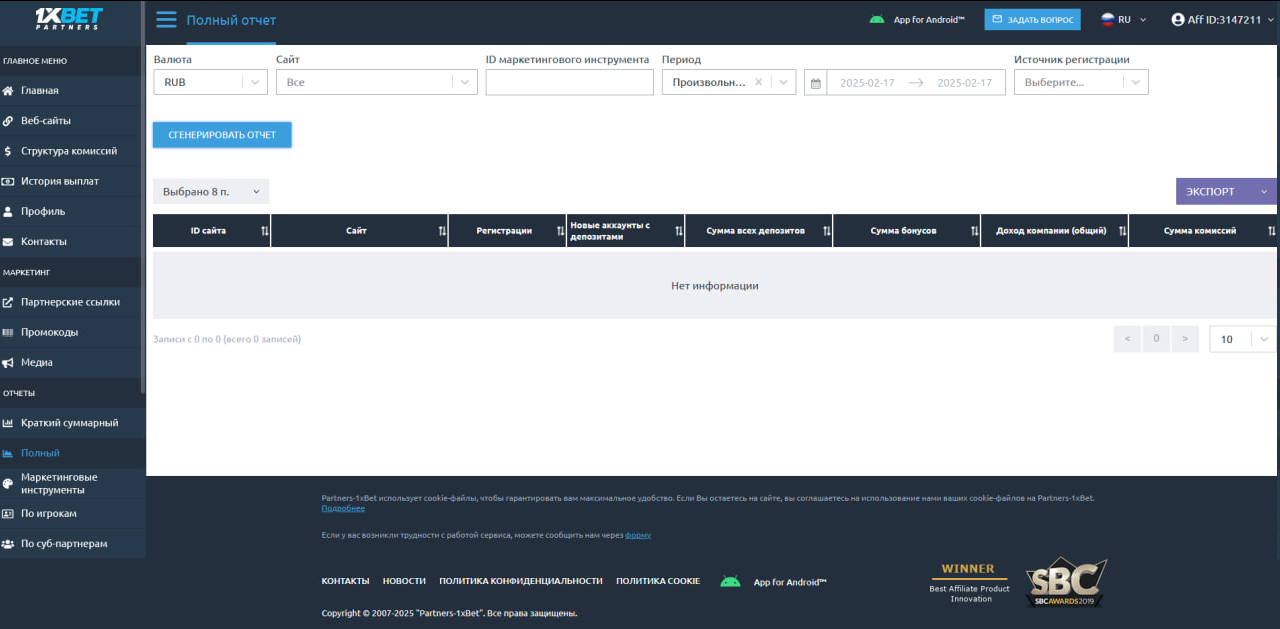Screen dimensions: 1280x629
Task: Go to Краткий суммарный report
Action: (69, 423)
